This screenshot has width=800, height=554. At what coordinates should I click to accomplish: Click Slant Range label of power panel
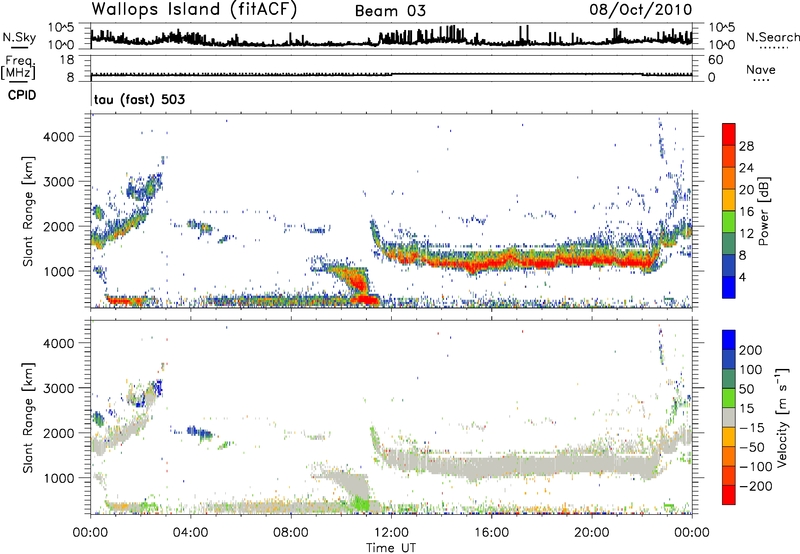point(28,211)
